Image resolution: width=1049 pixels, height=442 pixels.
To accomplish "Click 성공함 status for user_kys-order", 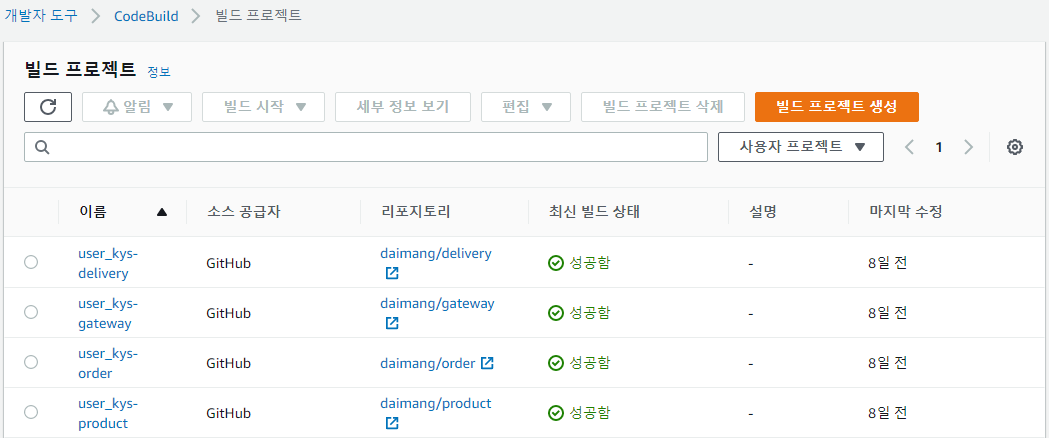I will 589,362.
